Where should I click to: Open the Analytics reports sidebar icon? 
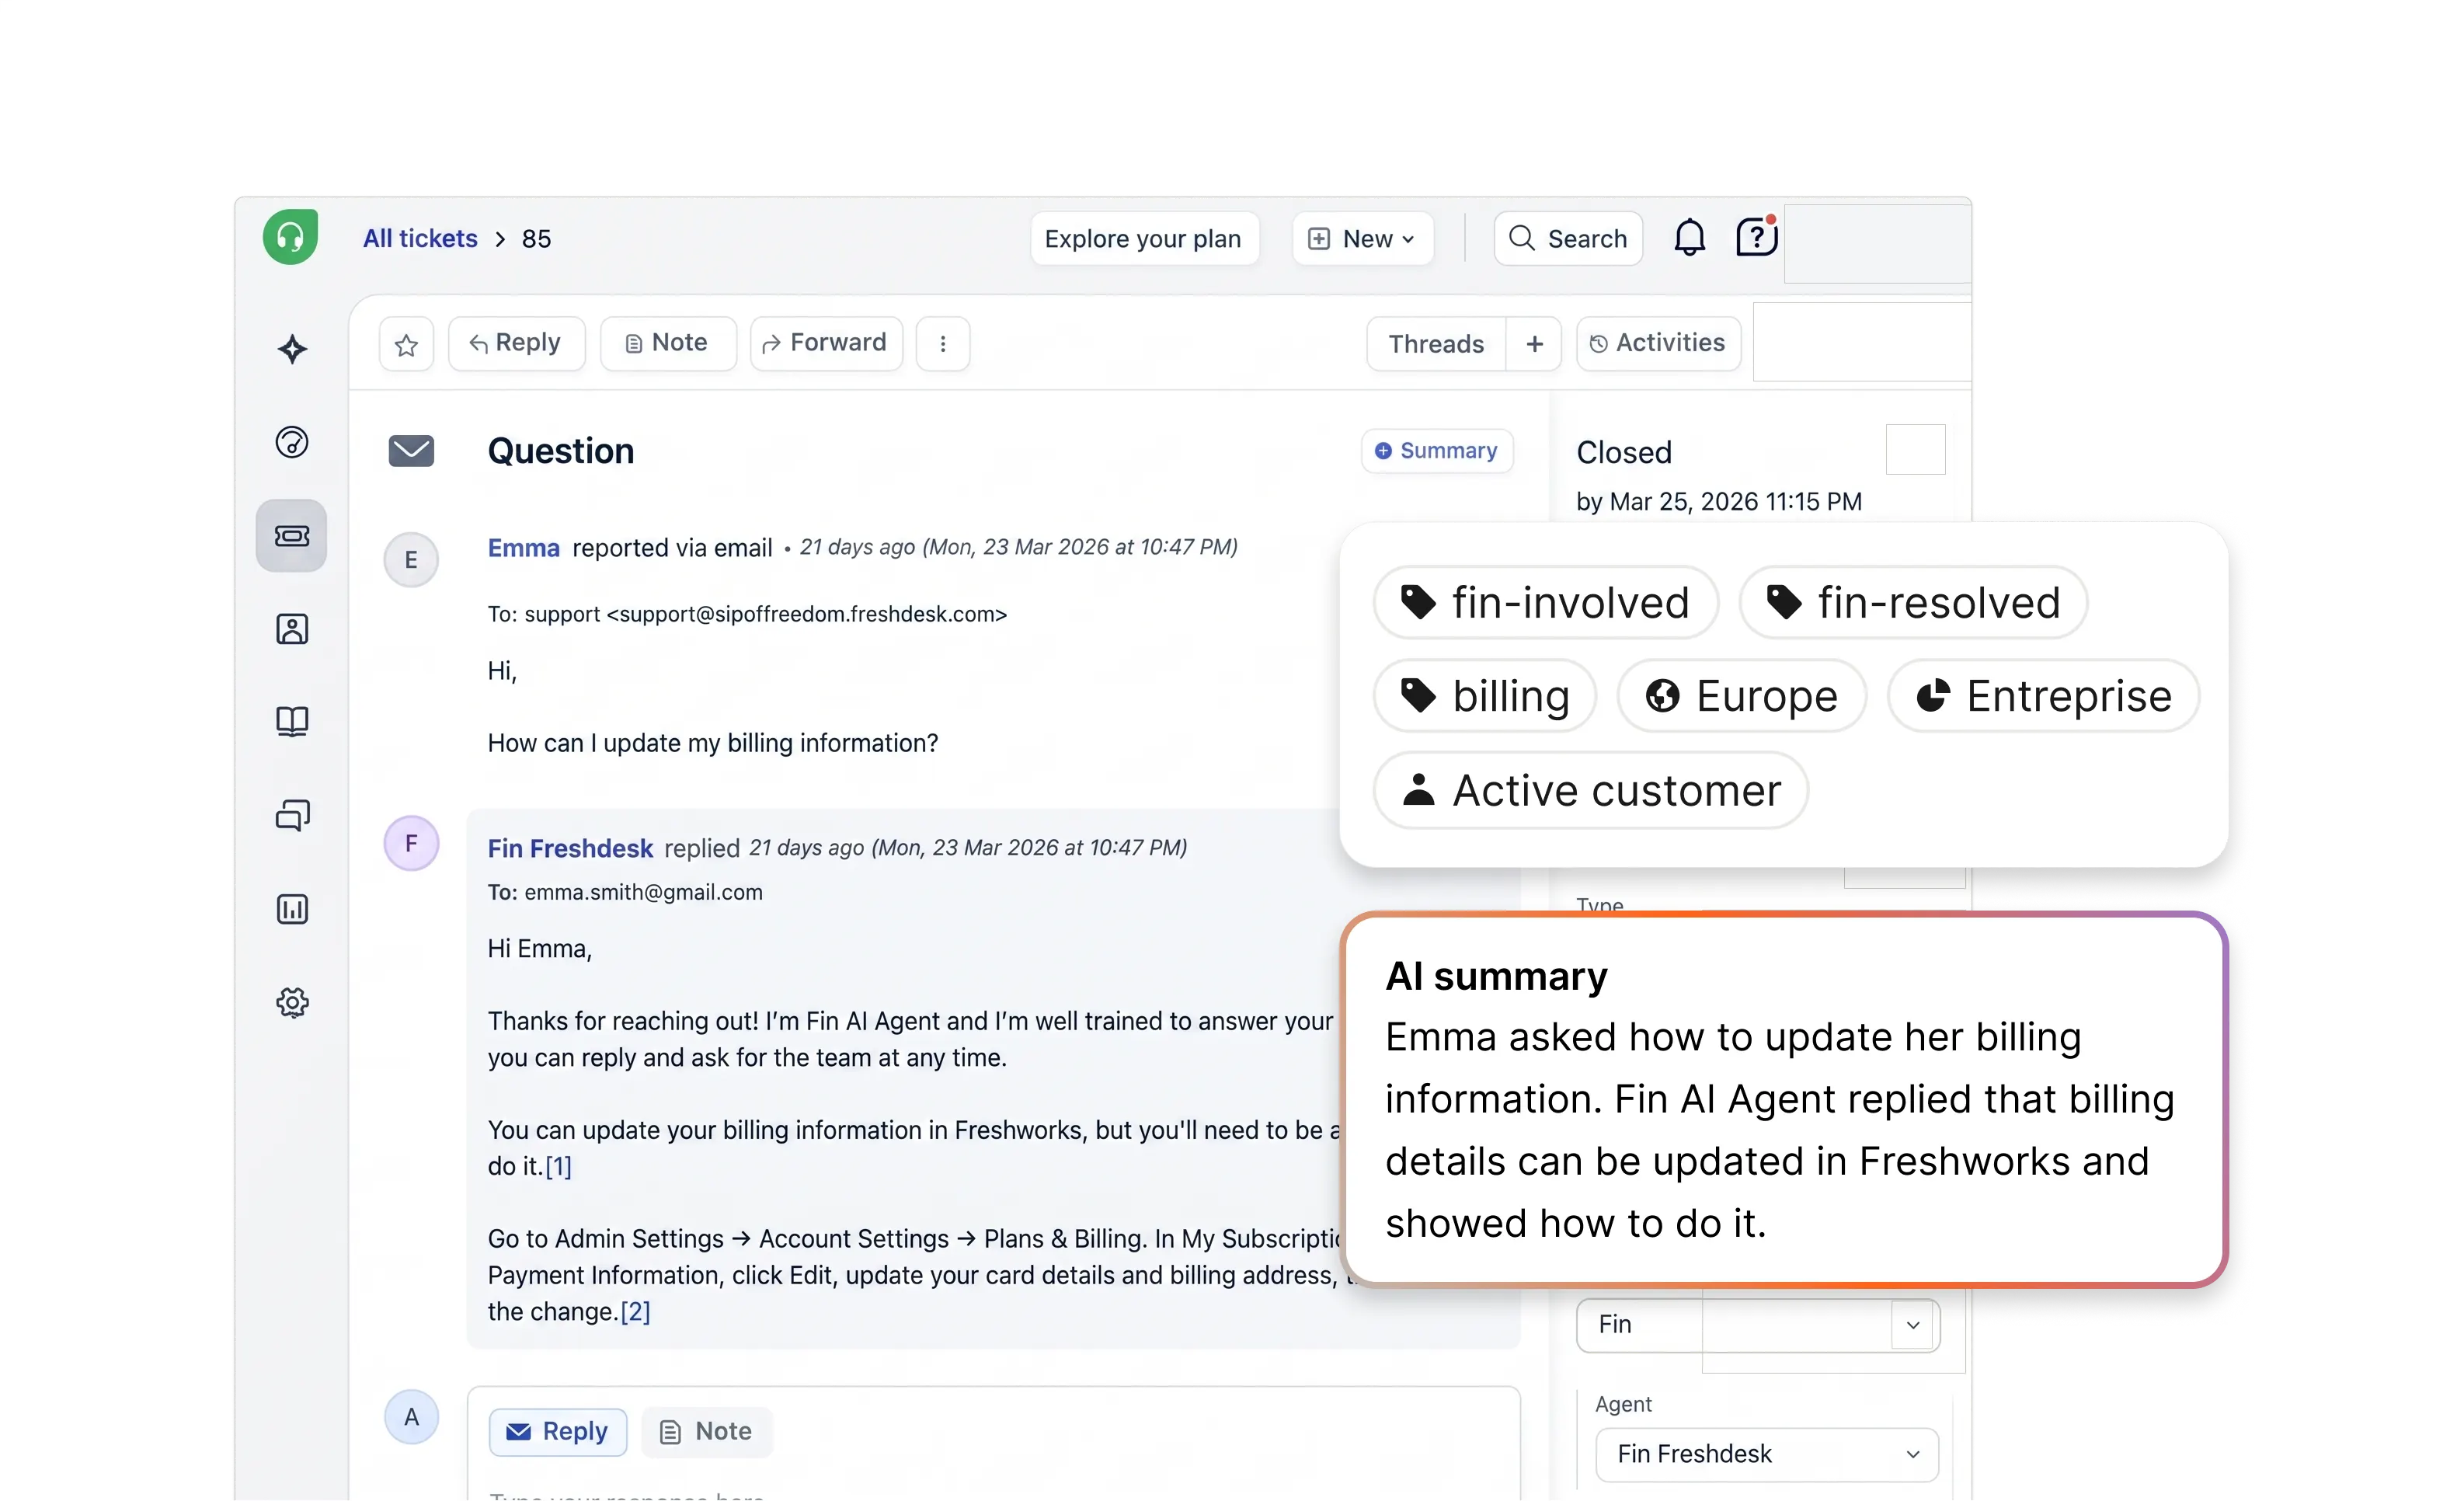(x=292, y=909)
